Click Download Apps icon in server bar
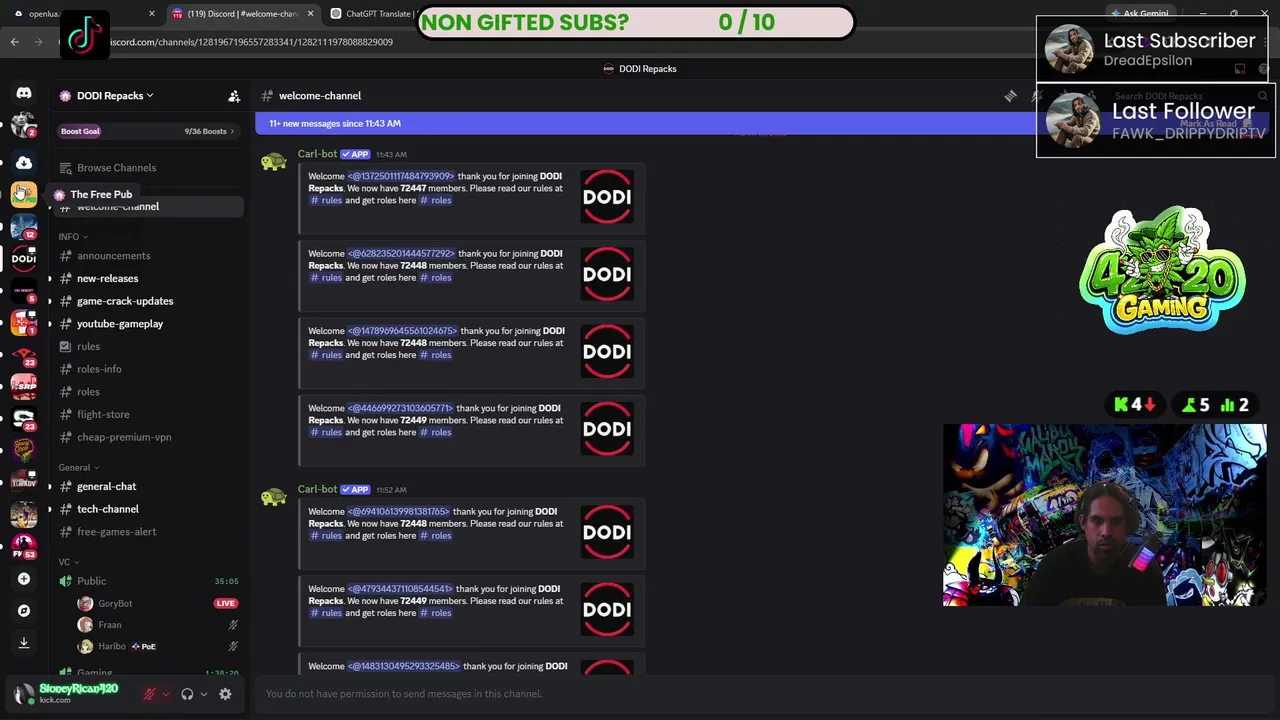Image resolution: width=1280 pixels, height=720 pixels. click(x=24, y=643)
